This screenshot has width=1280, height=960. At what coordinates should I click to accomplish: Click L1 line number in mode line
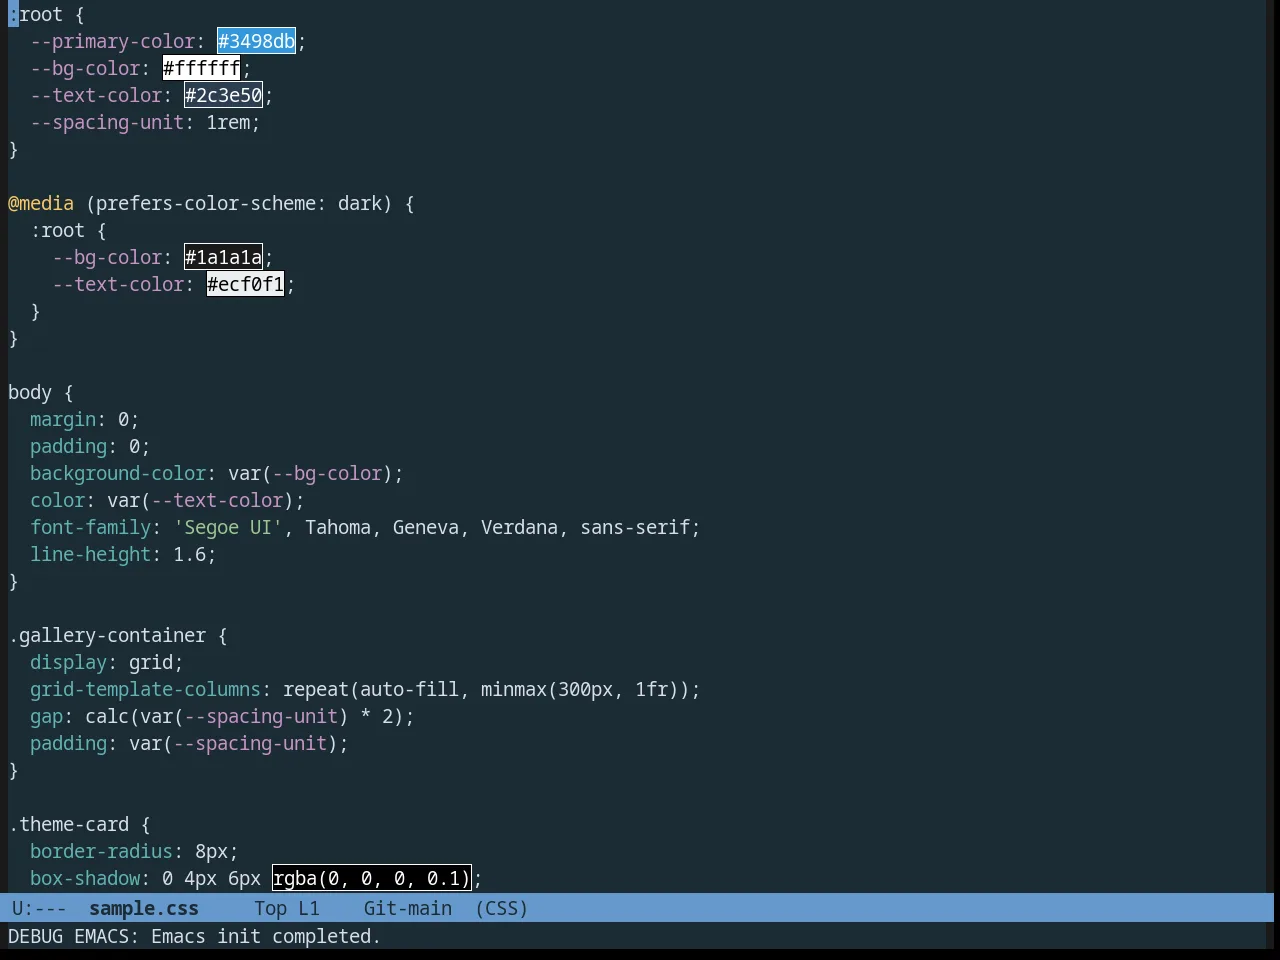pyautogui.click(x=309, y=908)
